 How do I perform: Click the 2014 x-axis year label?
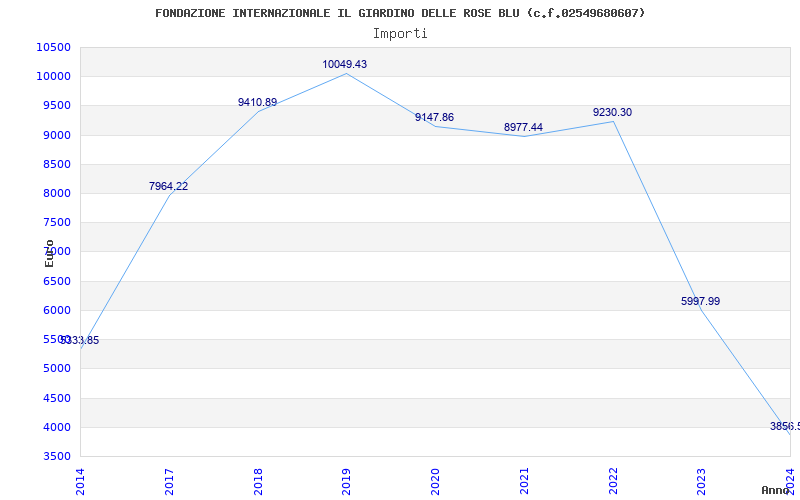[x=80, y=481]
